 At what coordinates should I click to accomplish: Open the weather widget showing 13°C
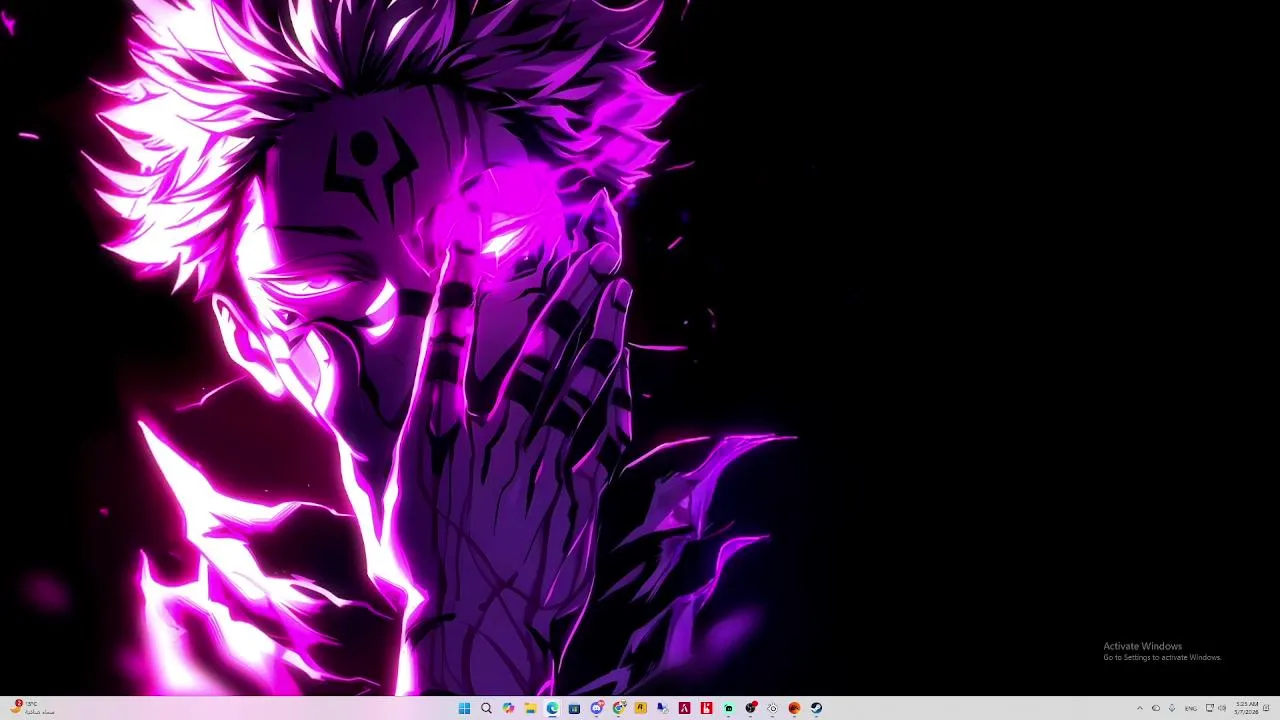pyautogui.click(x=33, y=708)
